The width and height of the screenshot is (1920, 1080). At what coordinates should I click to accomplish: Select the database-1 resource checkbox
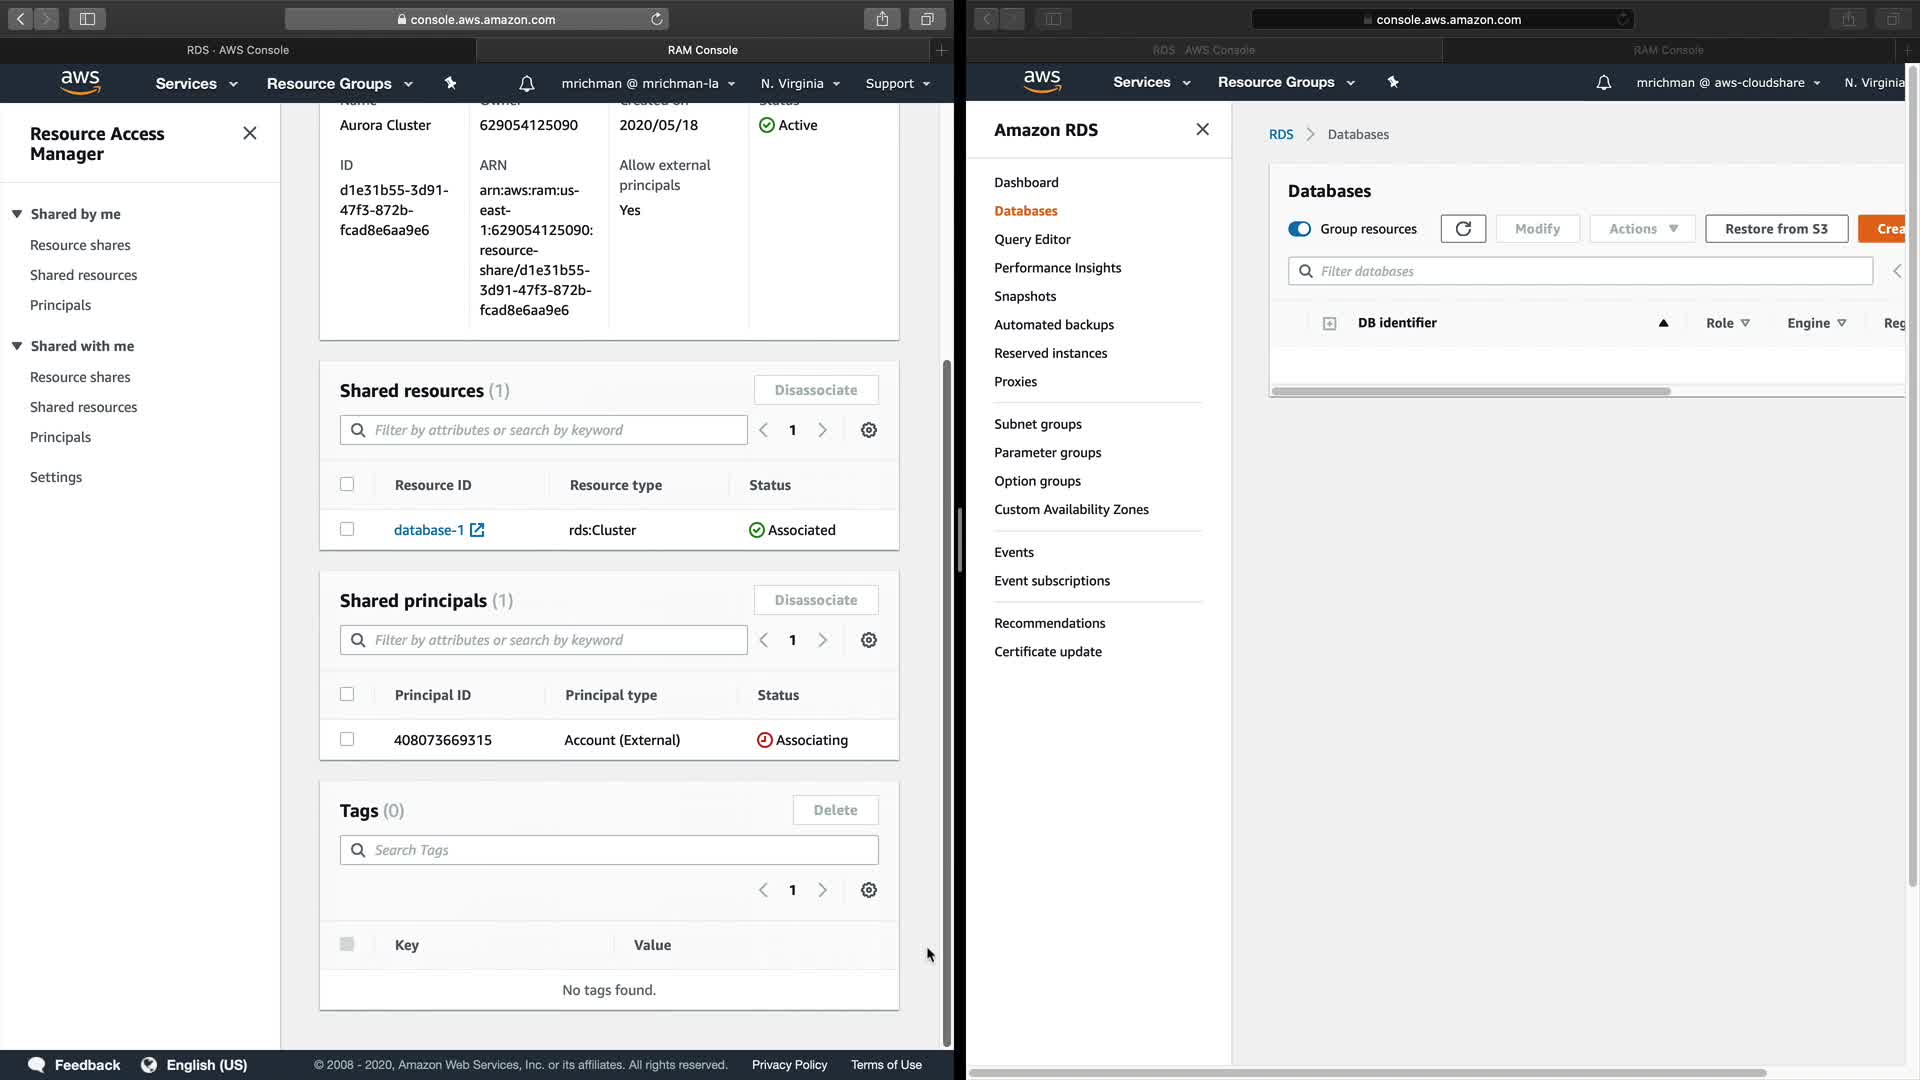click(347, 530)
